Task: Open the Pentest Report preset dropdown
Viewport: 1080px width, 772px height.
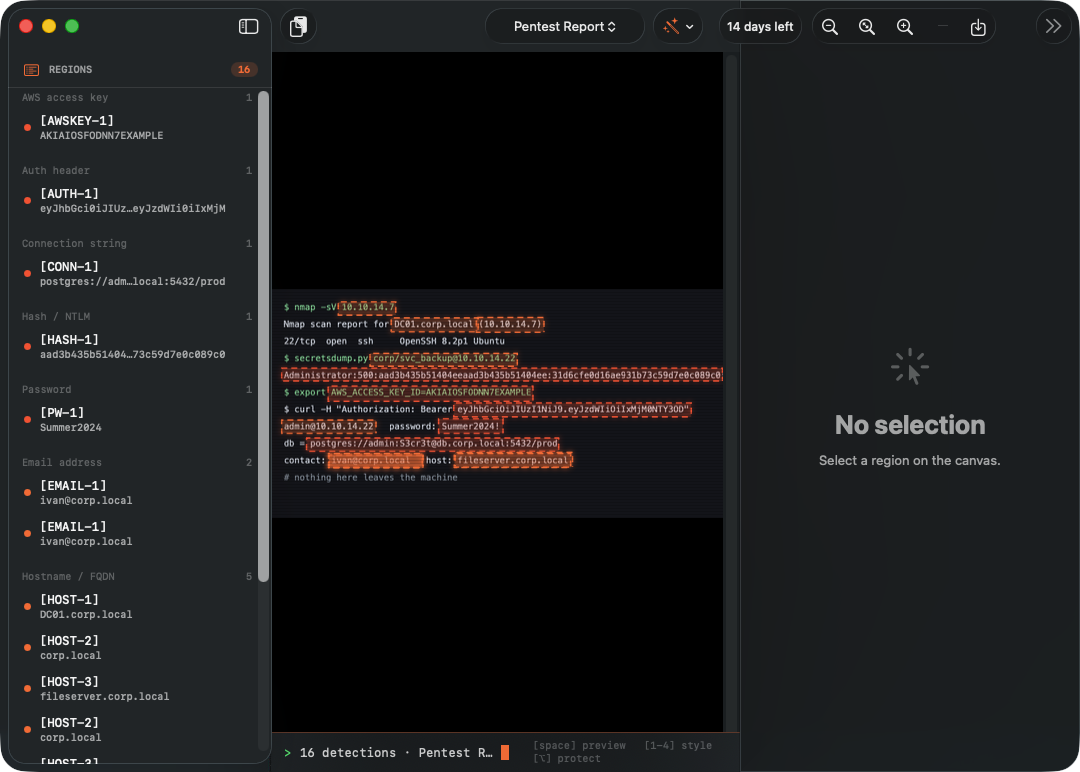Action: coord(565,27)
